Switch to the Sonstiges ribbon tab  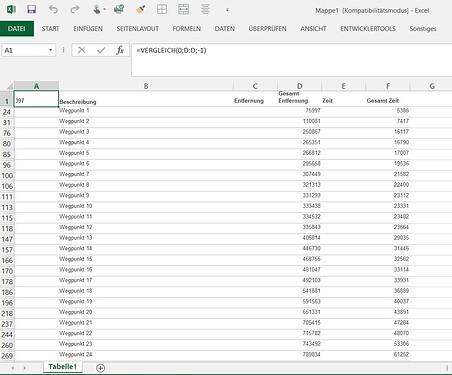[x=423, y=29]
